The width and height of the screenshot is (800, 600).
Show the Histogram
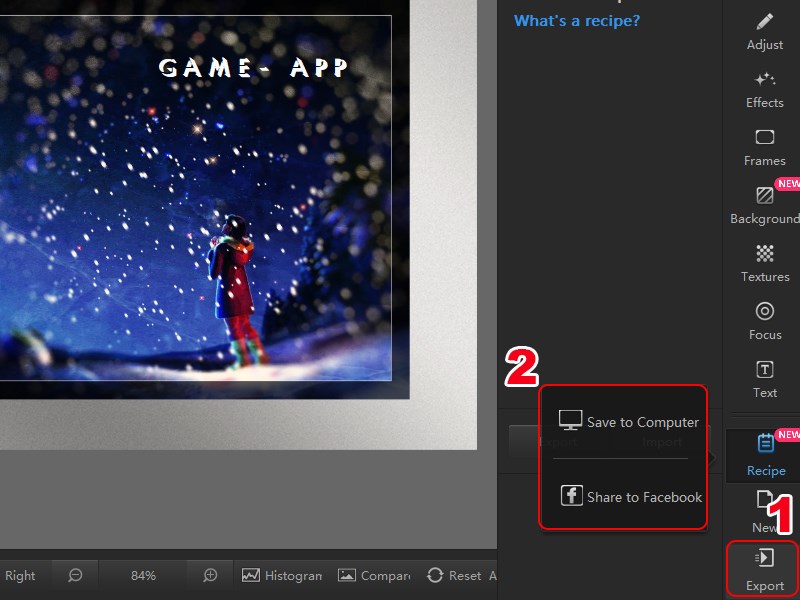point(282,576)
